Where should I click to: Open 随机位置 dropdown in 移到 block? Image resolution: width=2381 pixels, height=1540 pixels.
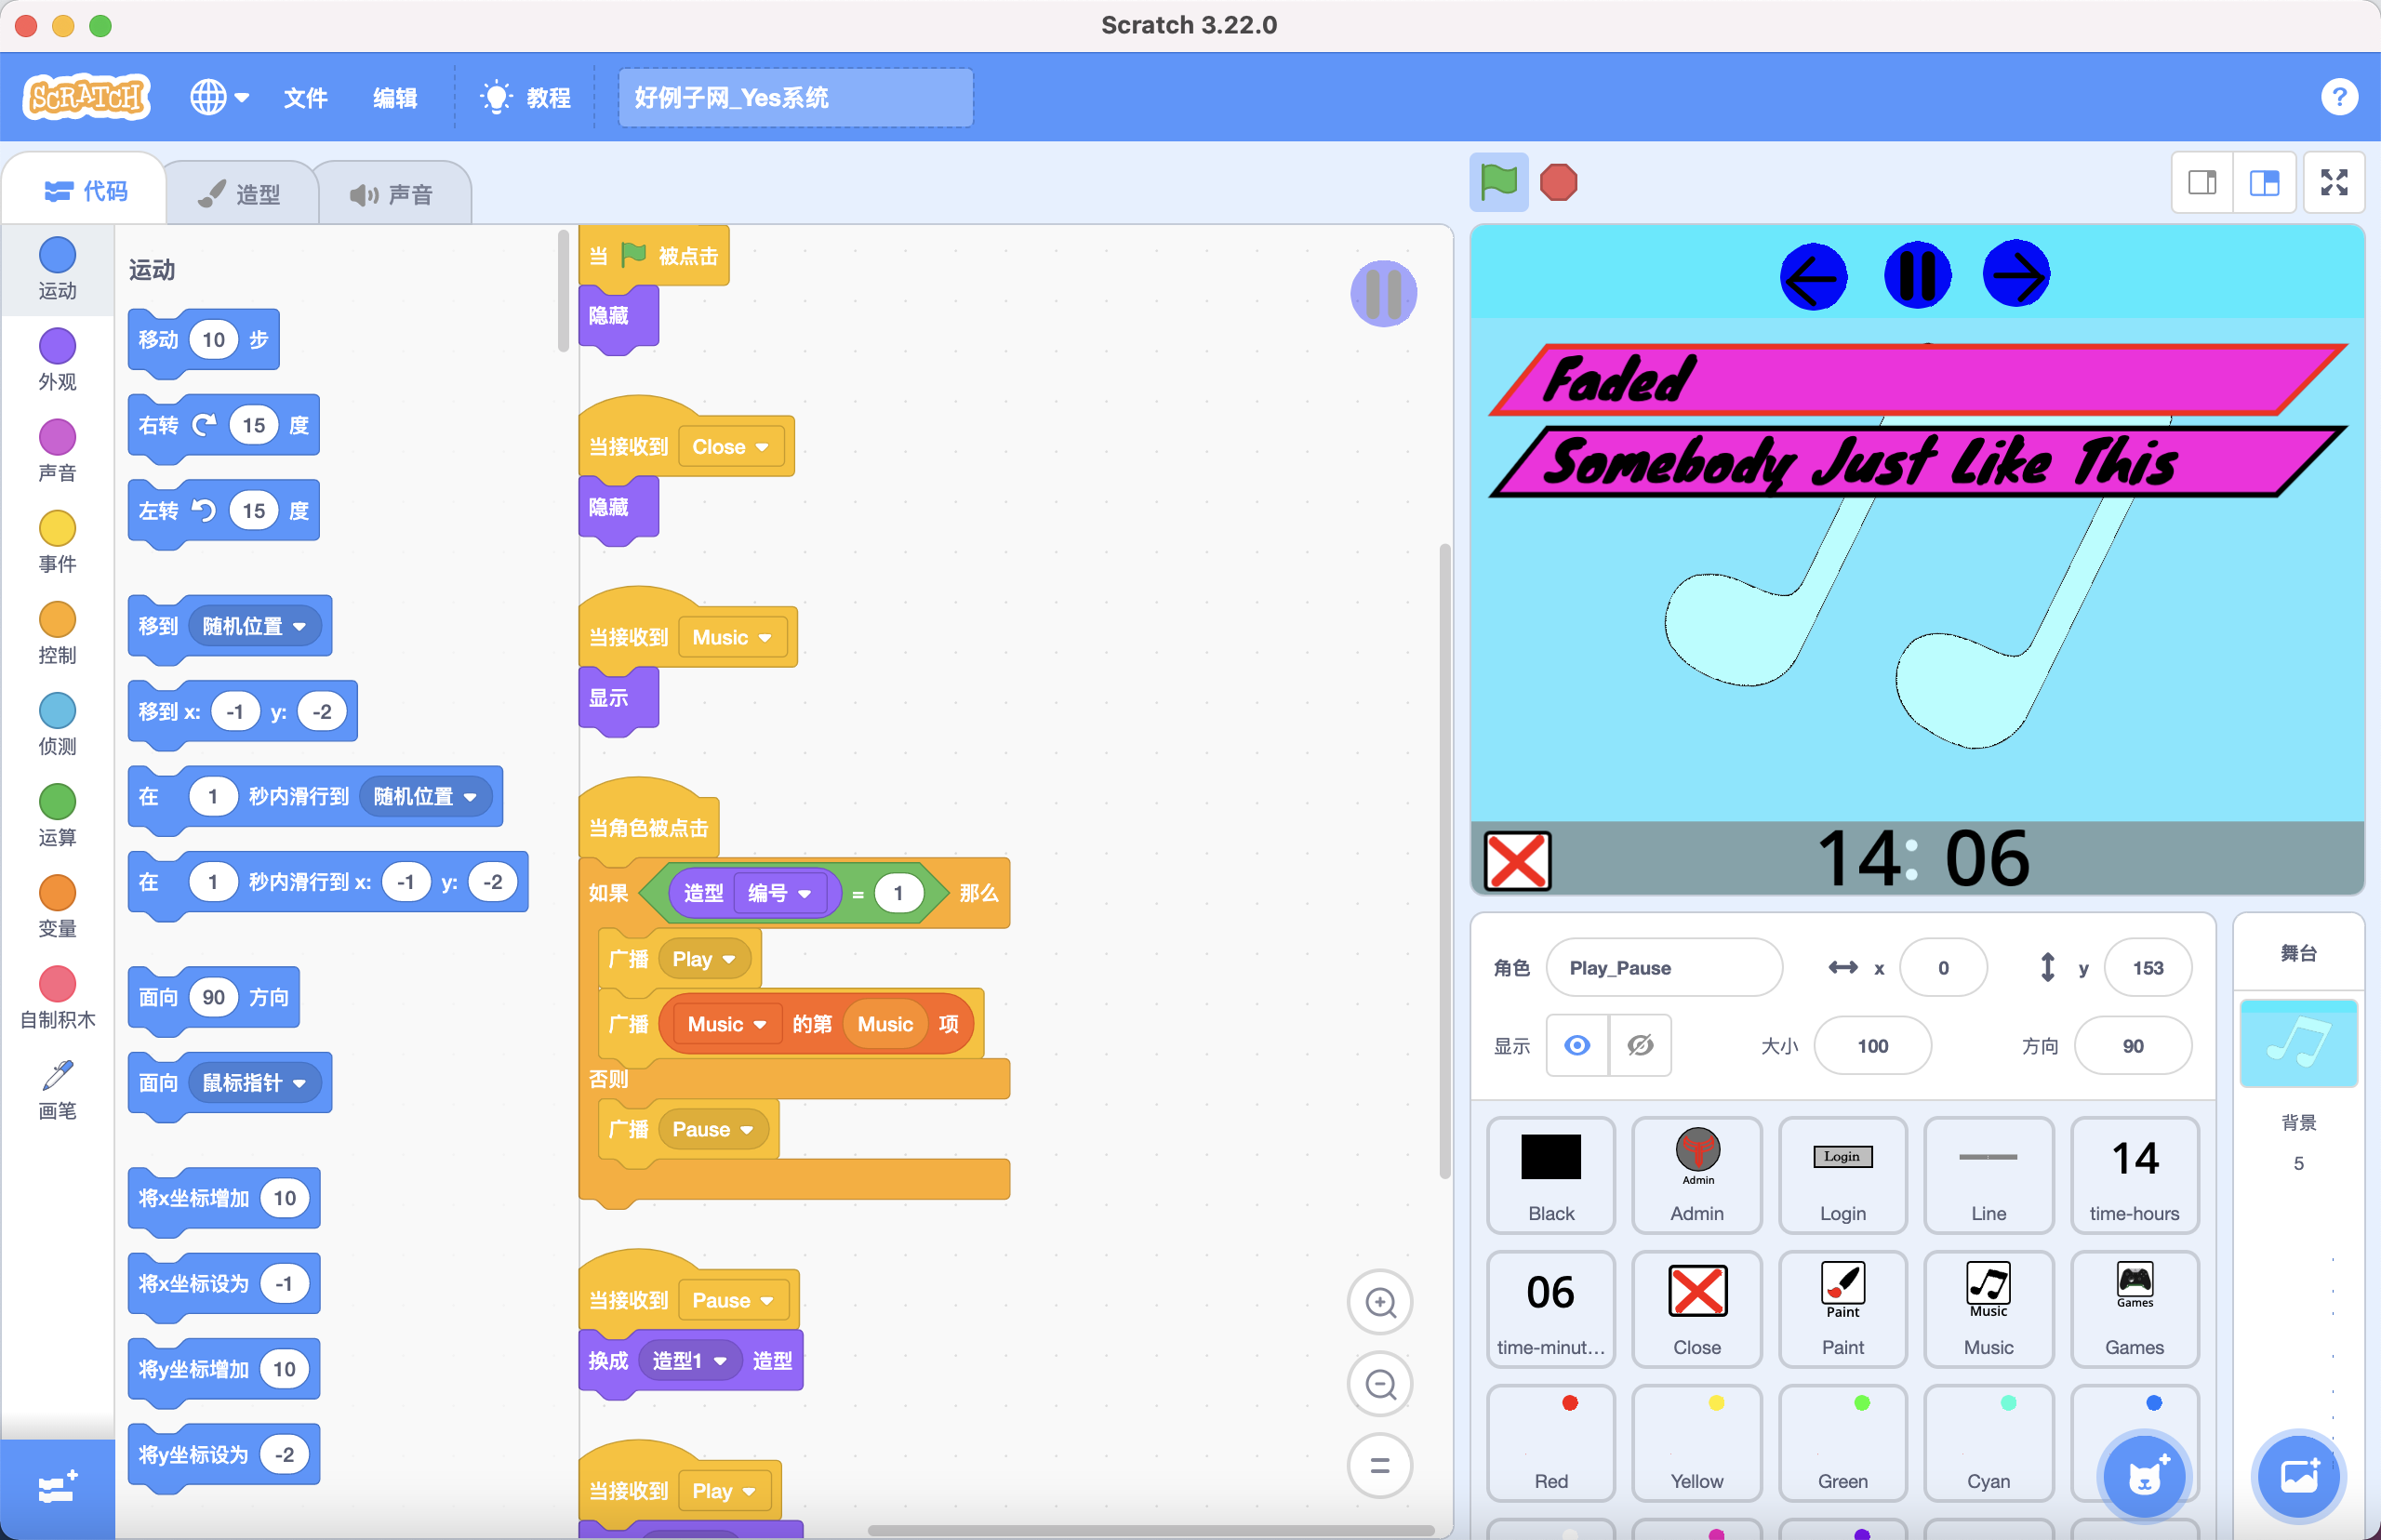coord(254,626)
